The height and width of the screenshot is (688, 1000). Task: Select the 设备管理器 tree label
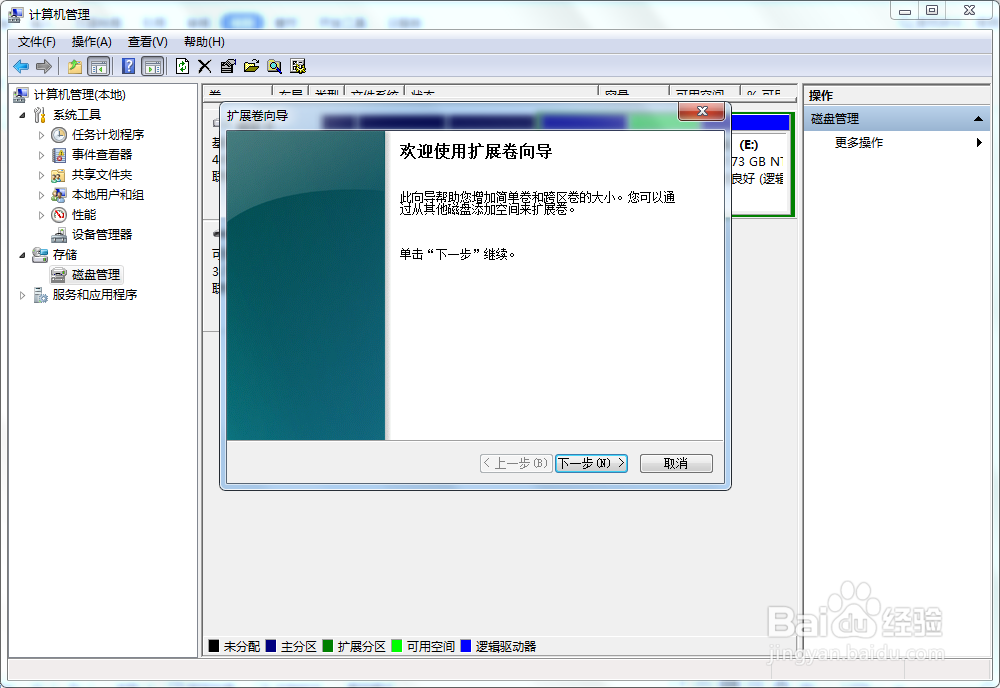(102, 235)
